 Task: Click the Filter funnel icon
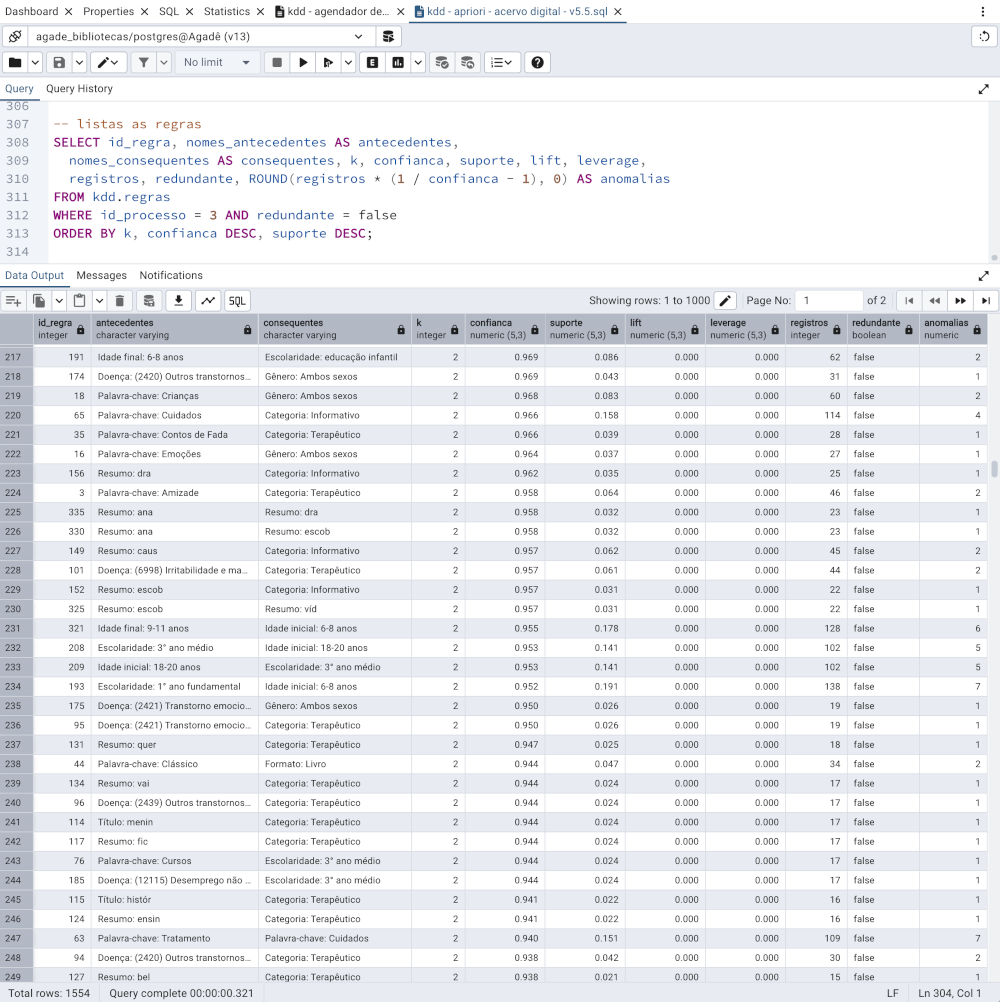(x=144, y=62)
